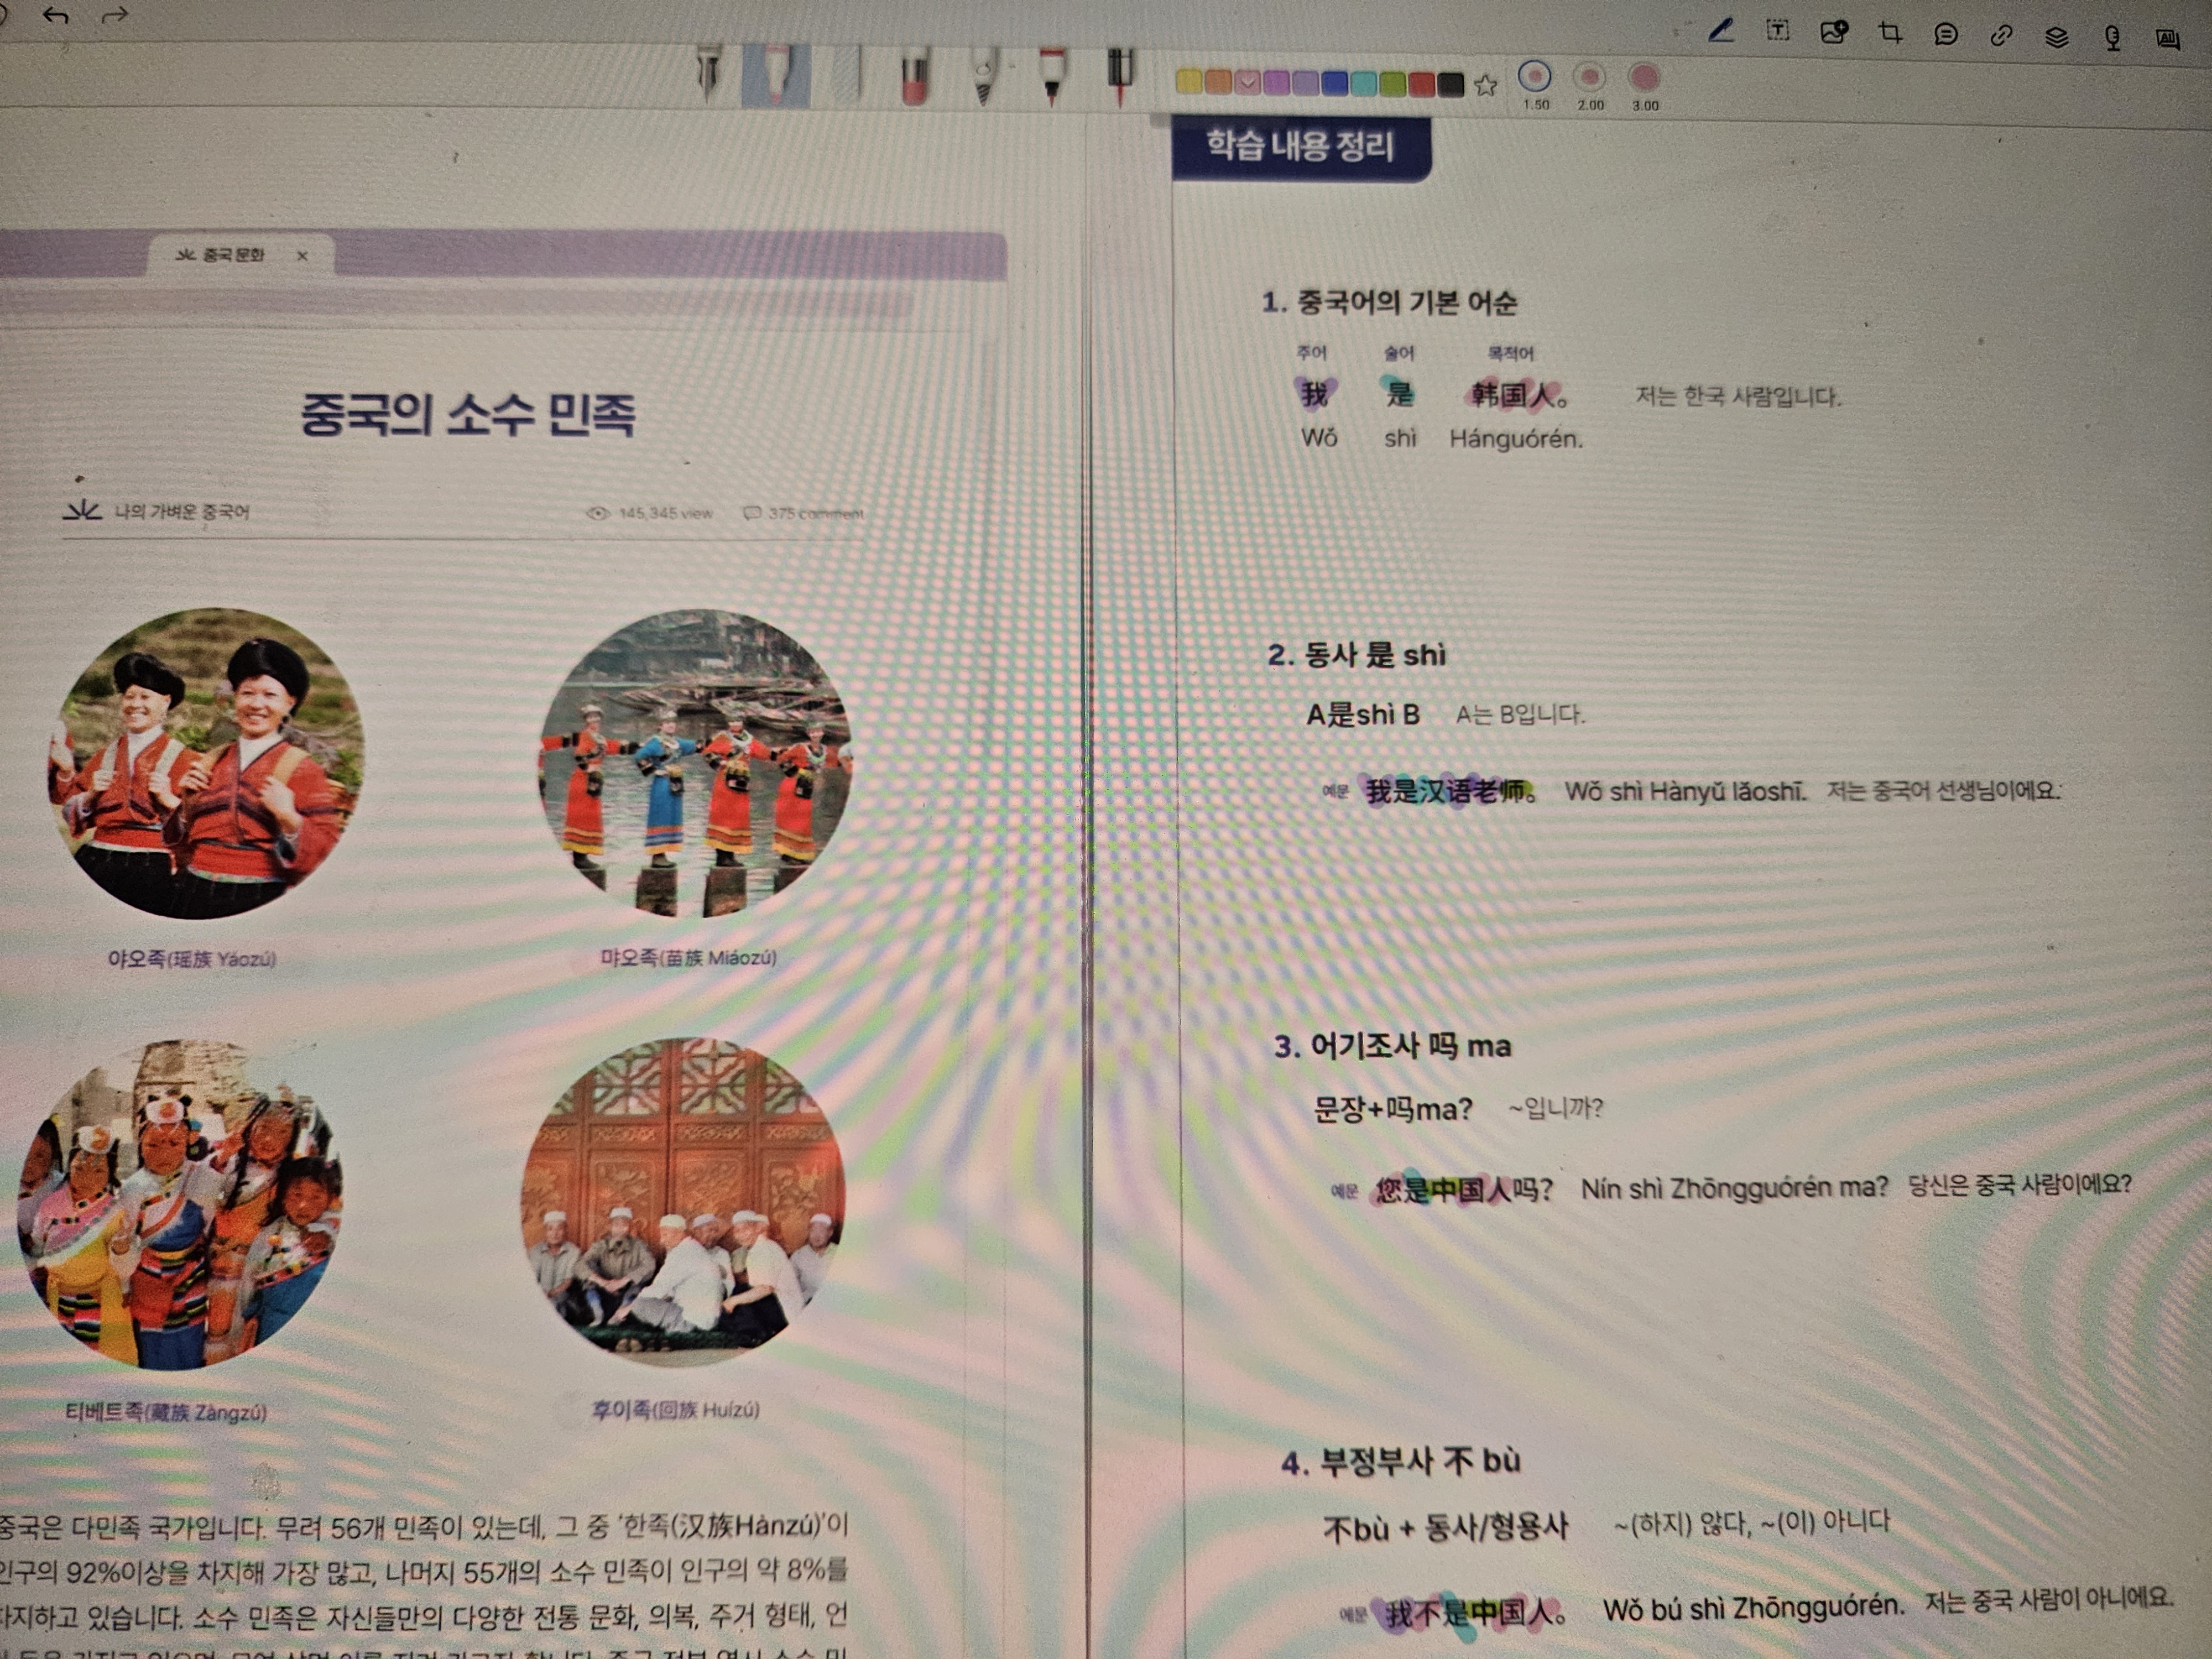Pick the blue color swatch
This screenshot has height=1659, width=2212.
(1334, 83)
